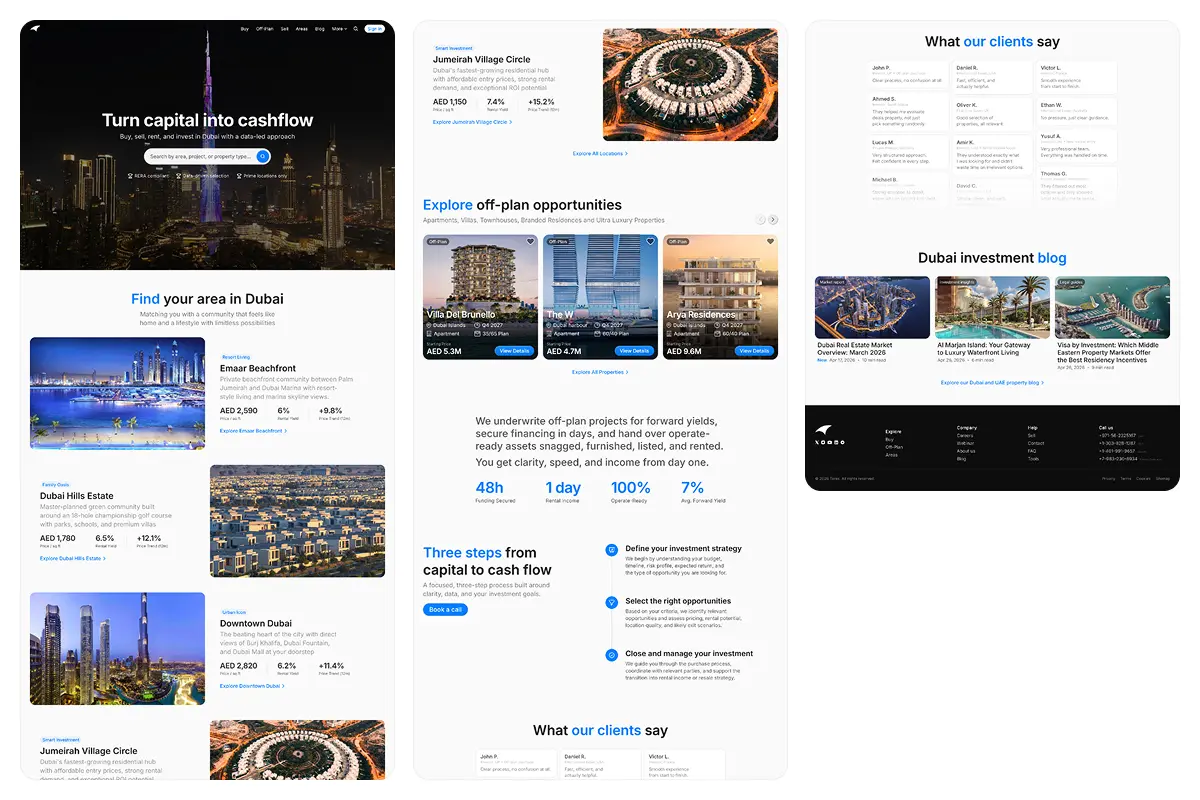The height and width of the screenshot is (800, 1200).
Task: Open the Blog menu item in the header
Action: pyautogui.click(x=320, y=29)
